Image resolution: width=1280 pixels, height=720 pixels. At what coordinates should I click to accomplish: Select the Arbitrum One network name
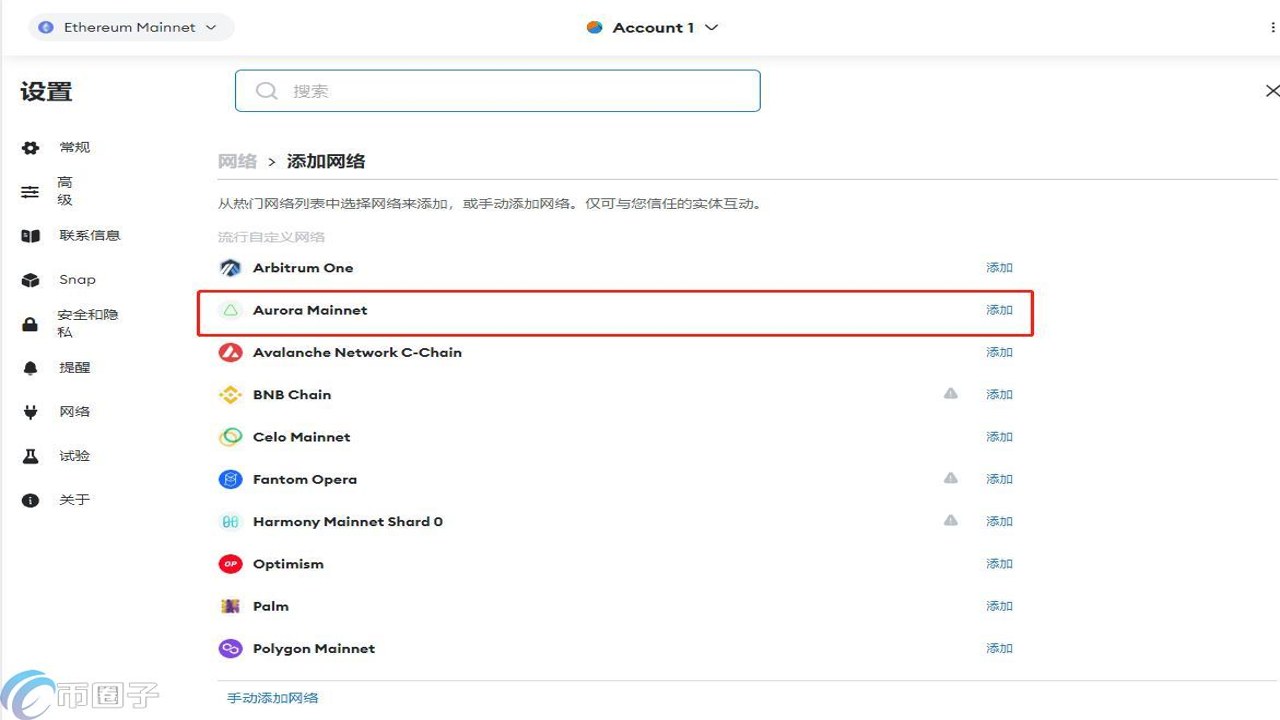coord(303,268)
